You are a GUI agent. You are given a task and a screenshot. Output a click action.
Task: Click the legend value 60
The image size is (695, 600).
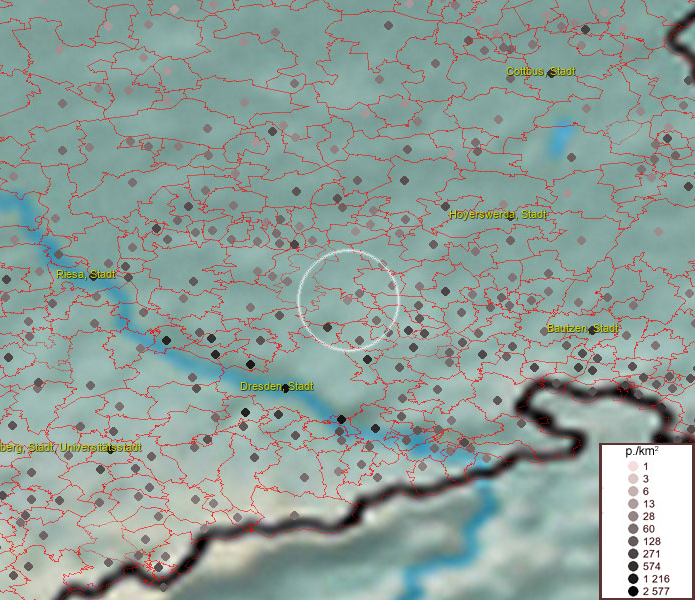click(648, 529)
